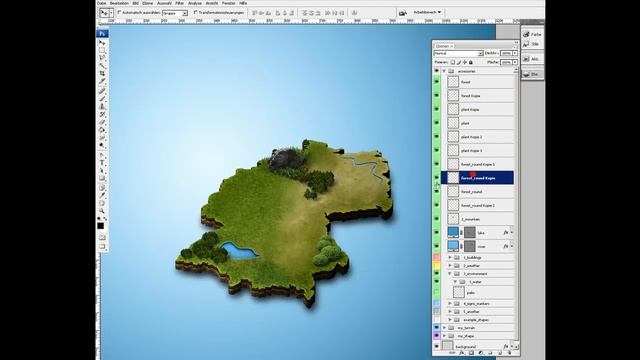Select the Notes tool

tap(102, 187)
